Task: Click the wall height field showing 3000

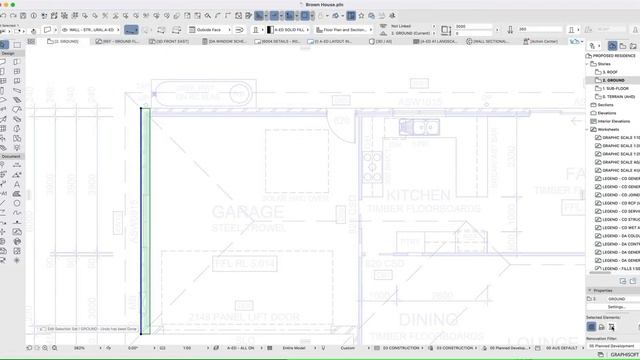Action: [x=473, y=26]
